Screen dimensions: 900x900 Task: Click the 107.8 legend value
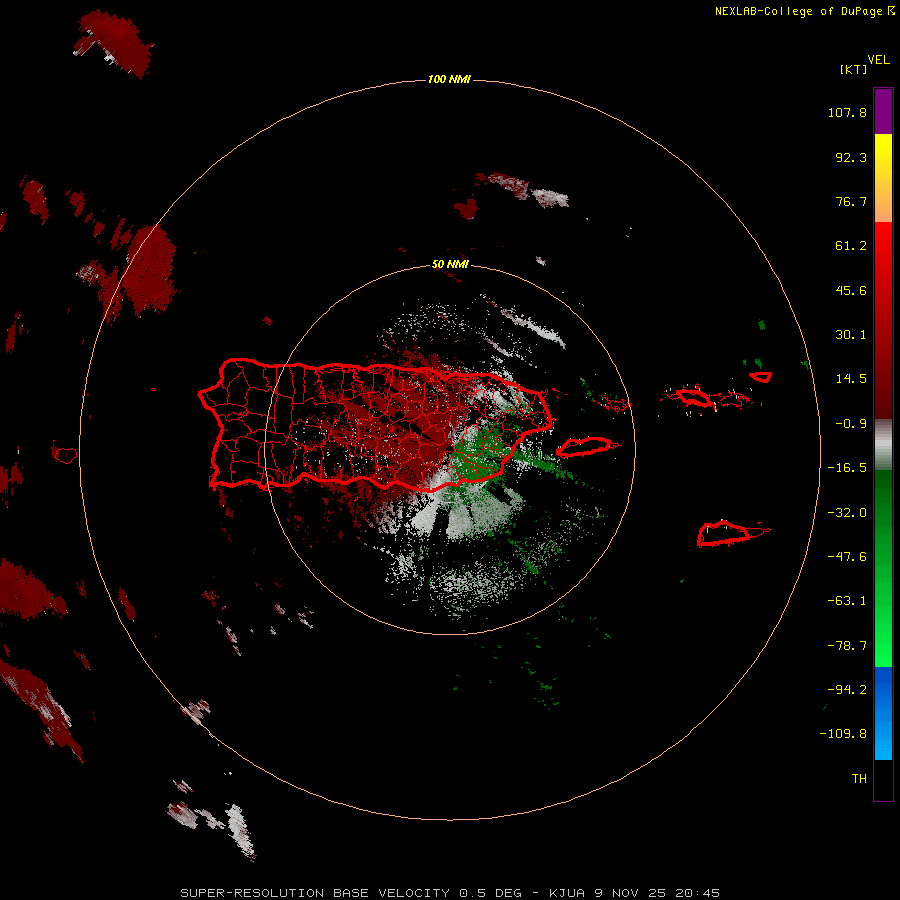click(847, 112)
